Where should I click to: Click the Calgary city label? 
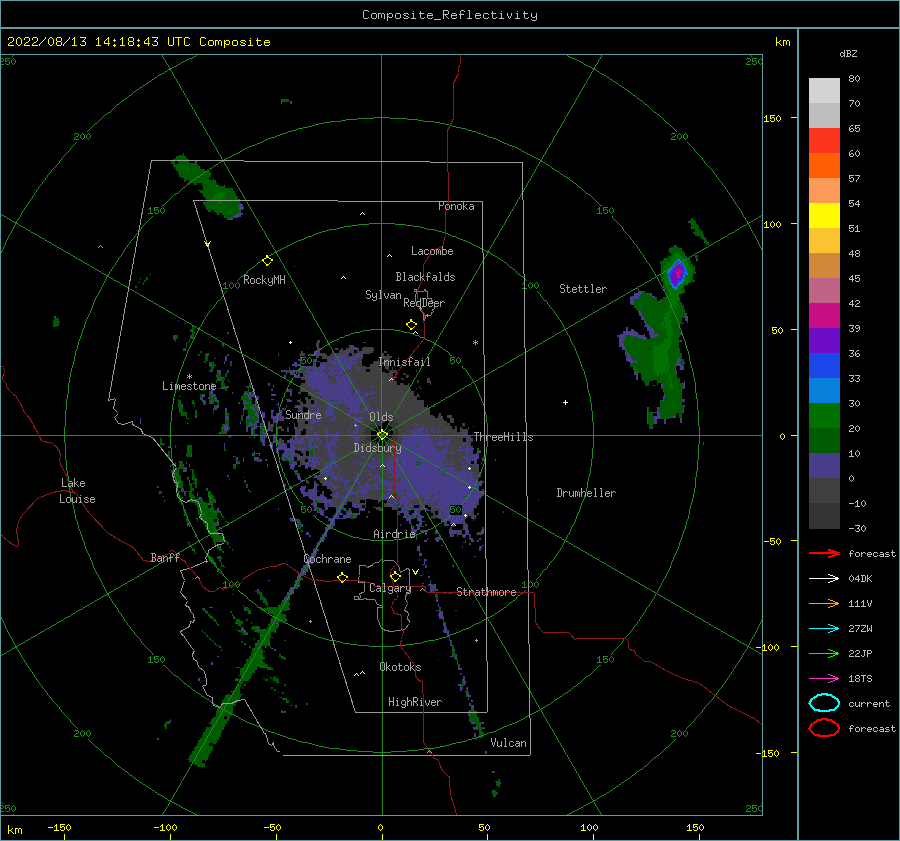390,588
